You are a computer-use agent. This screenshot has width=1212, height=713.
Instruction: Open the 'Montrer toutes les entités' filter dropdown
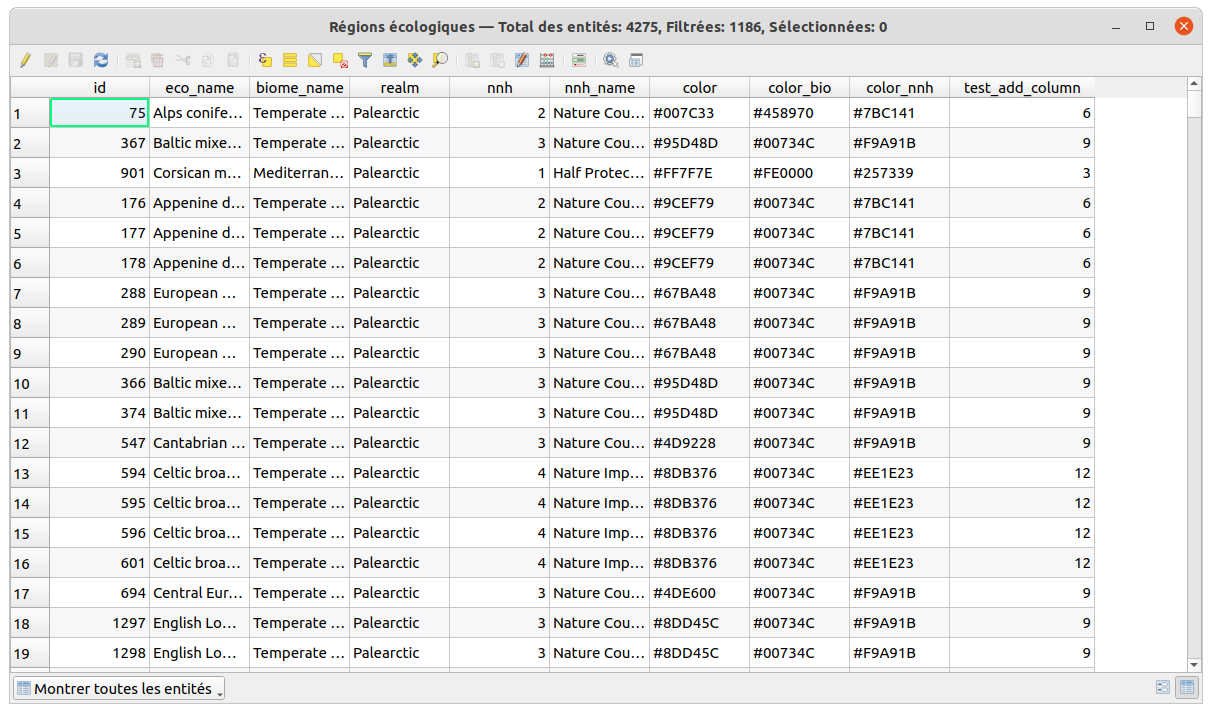point(118,688)
